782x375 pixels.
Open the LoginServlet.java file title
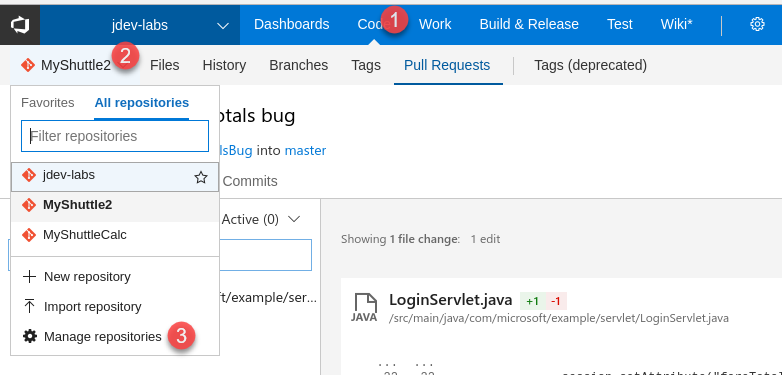point(450,300)
